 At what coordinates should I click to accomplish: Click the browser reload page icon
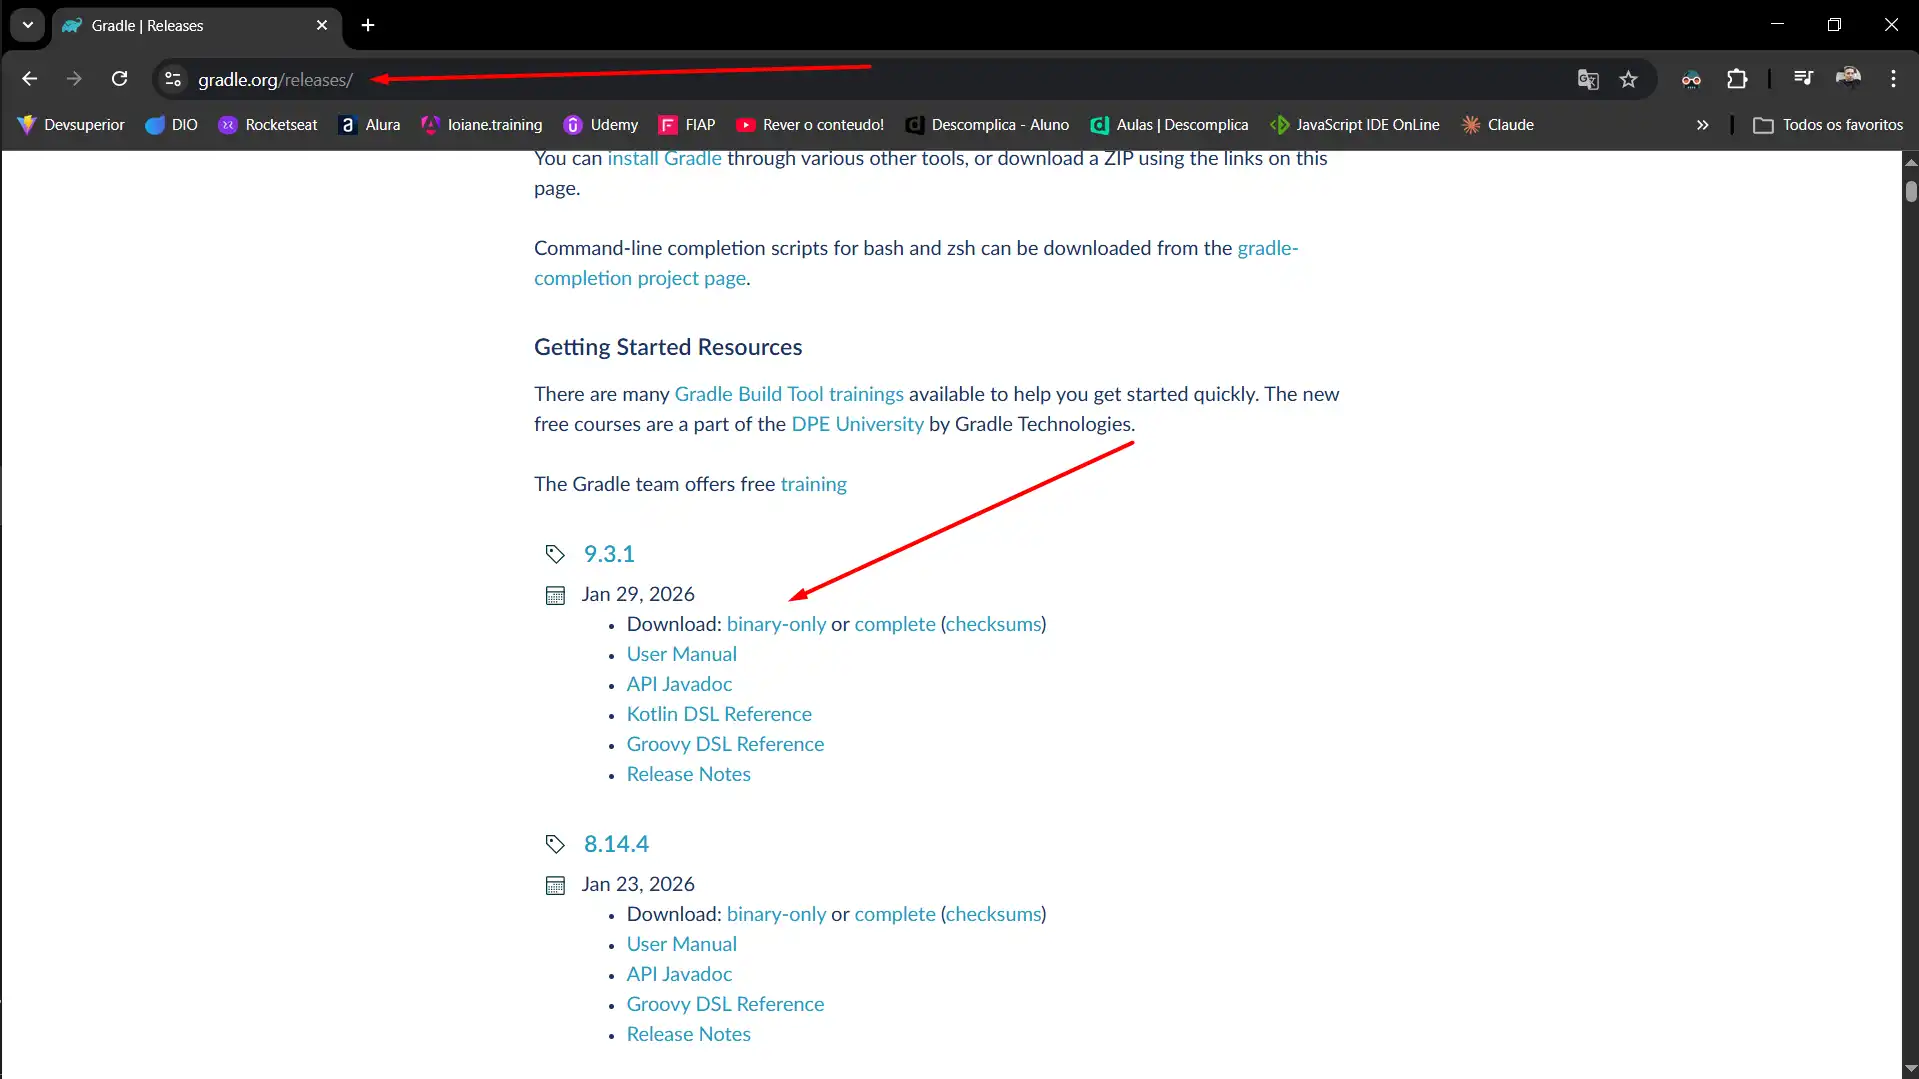(x=119, y=79)
